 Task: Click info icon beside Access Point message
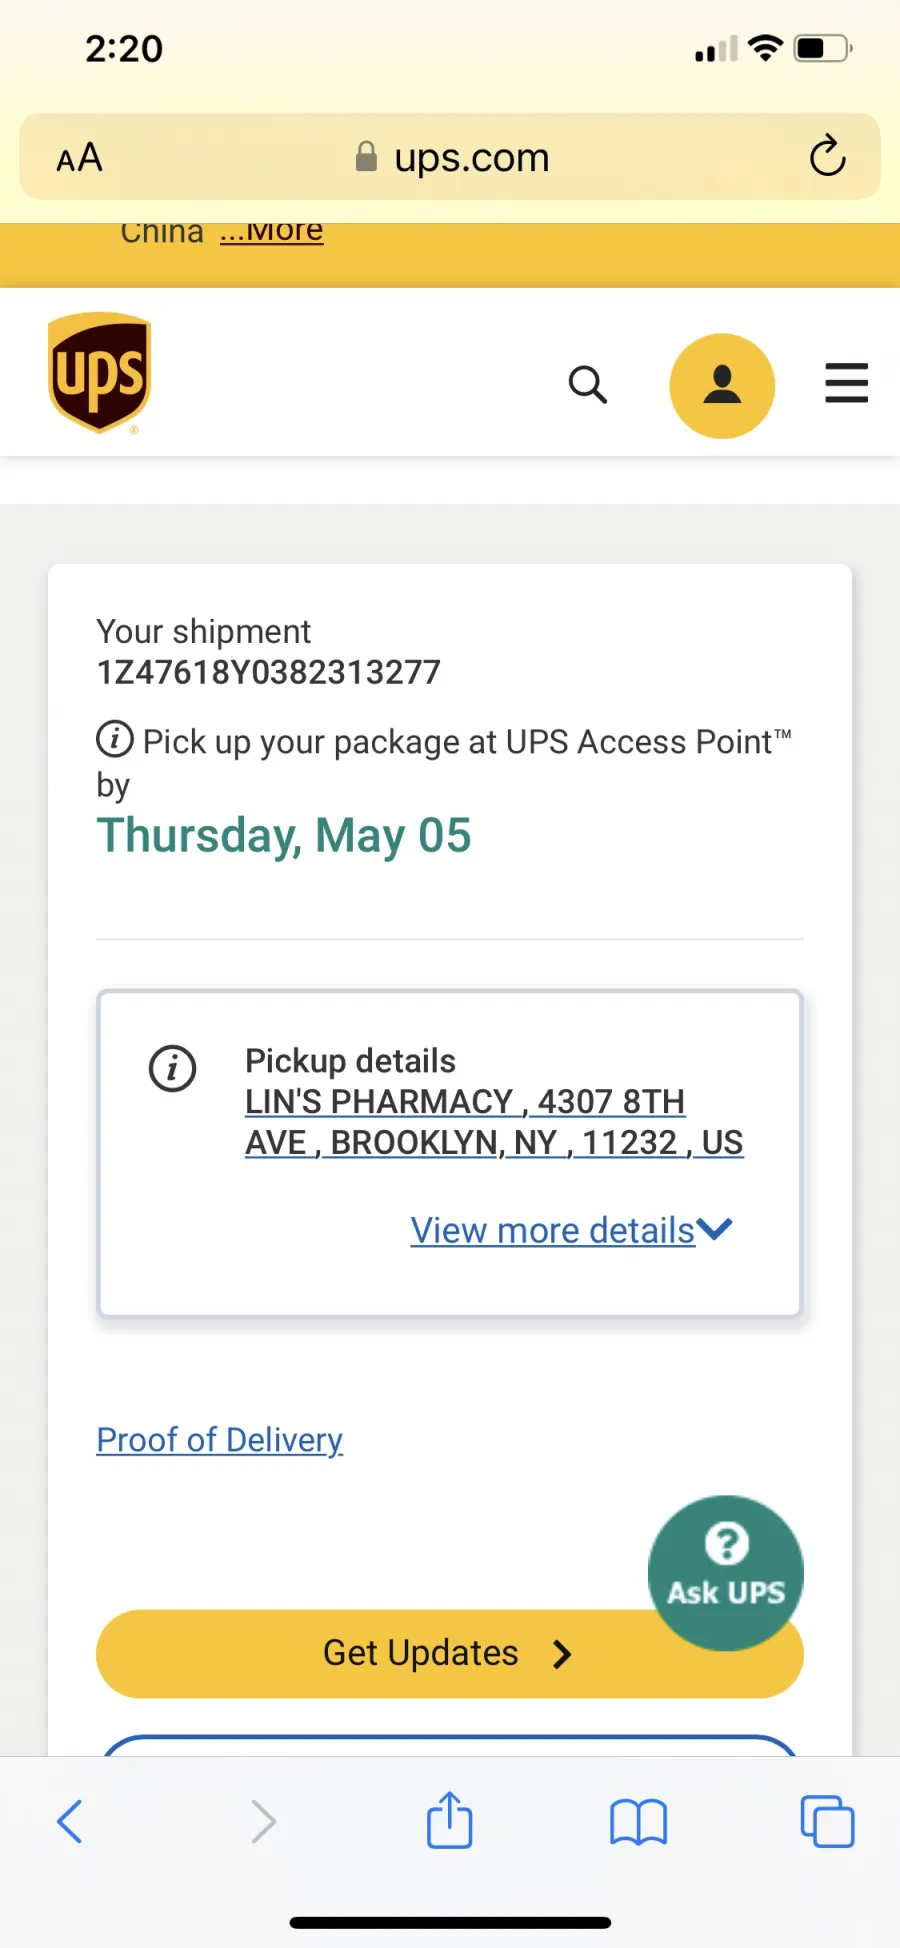(x=115, y=739)
